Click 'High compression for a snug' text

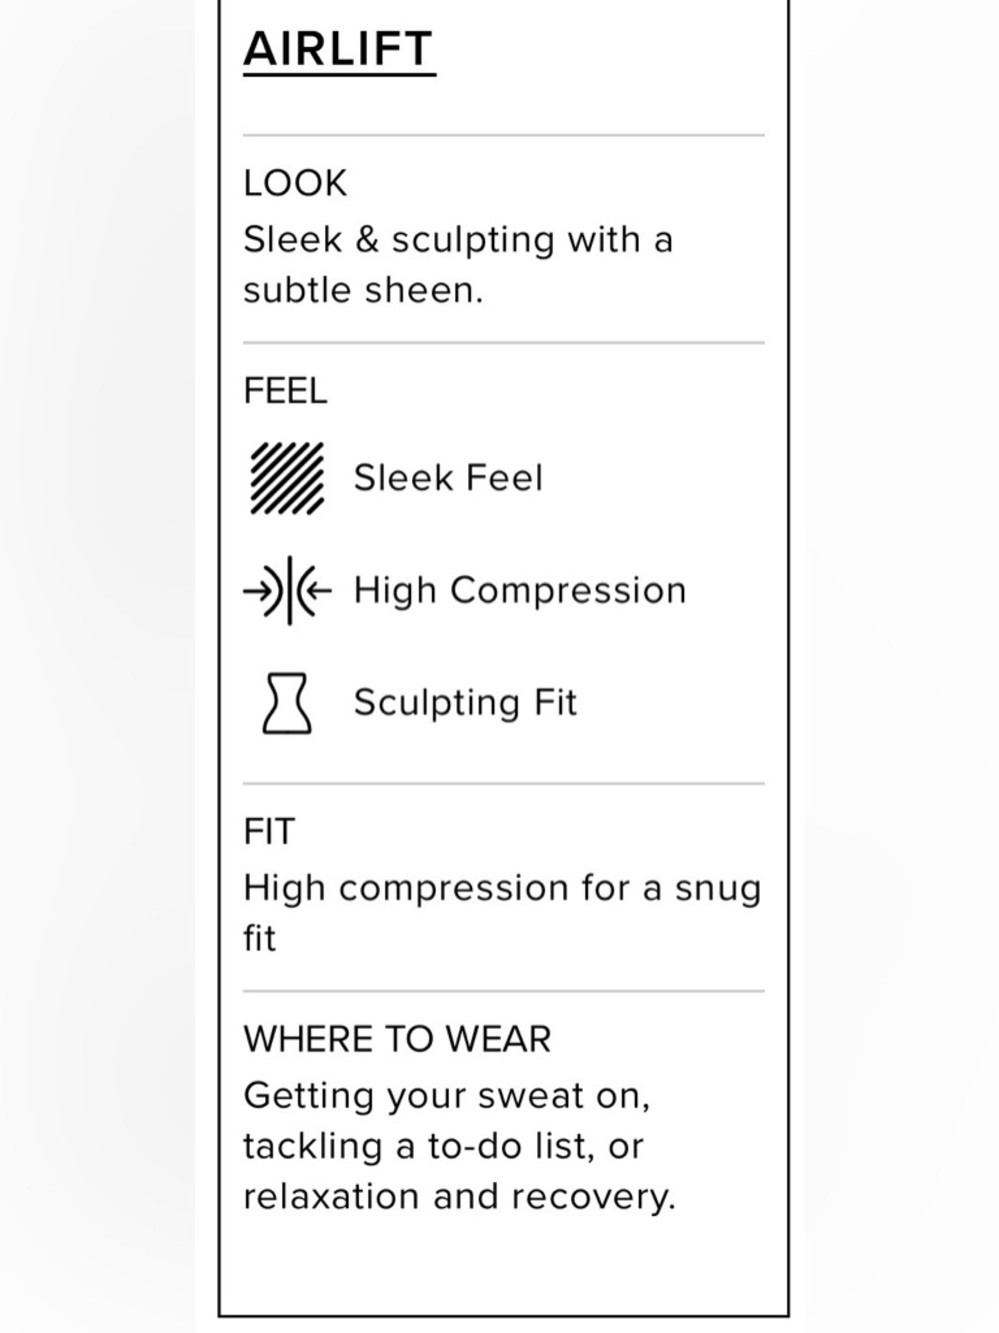(502, 889)
